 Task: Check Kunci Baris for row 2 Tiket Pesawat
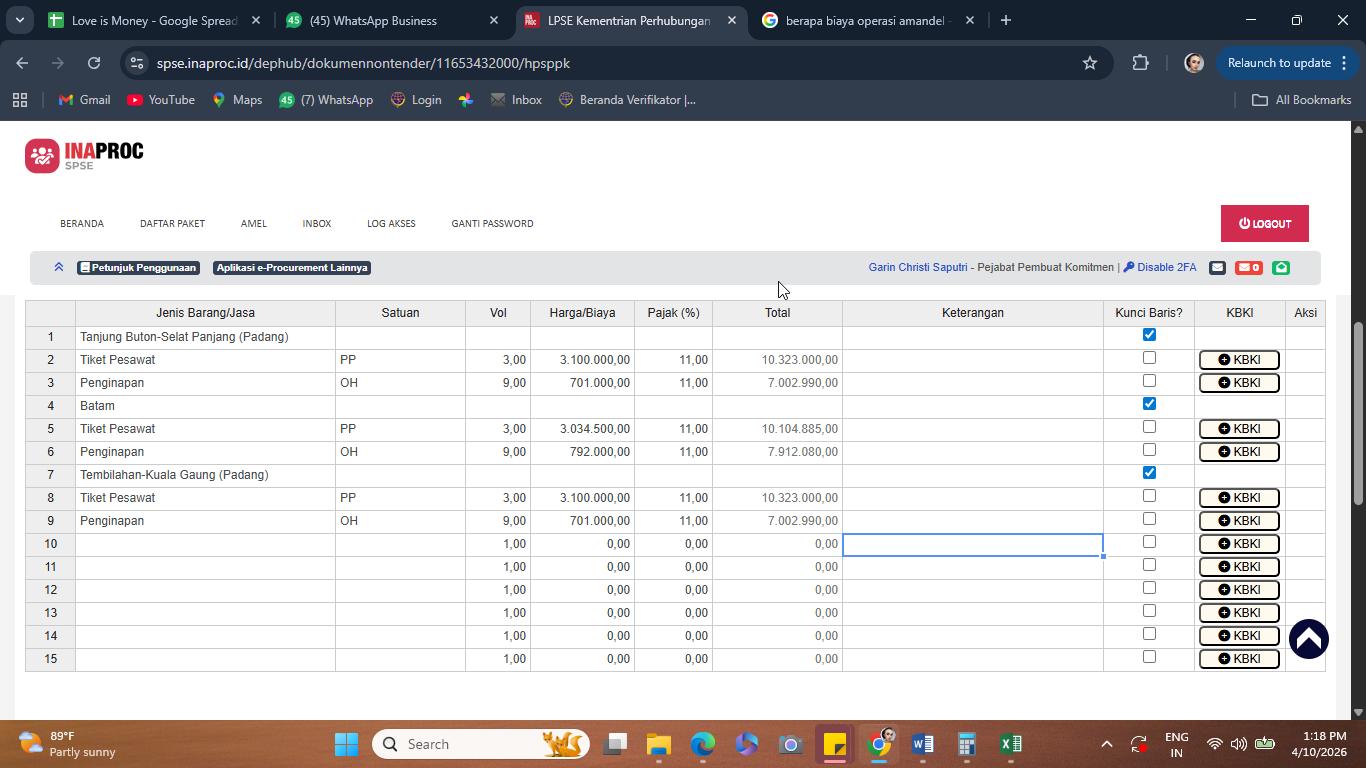pos(1149,358)
